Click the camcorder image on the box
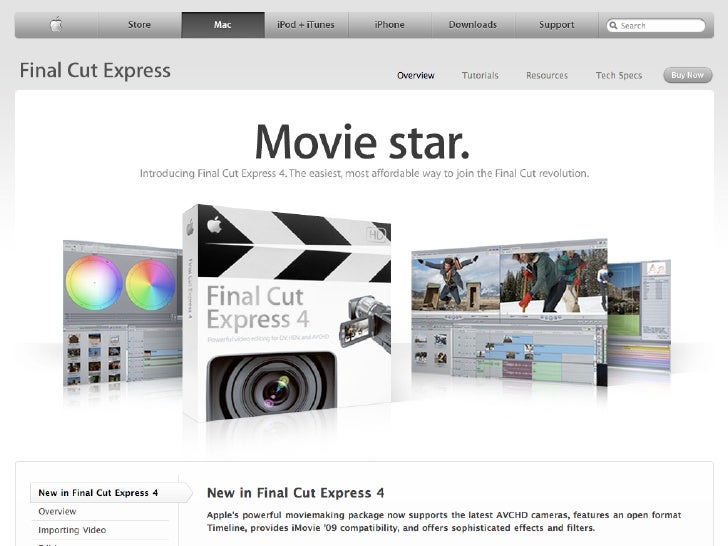The image size is (728, 546). click(365, 323)
